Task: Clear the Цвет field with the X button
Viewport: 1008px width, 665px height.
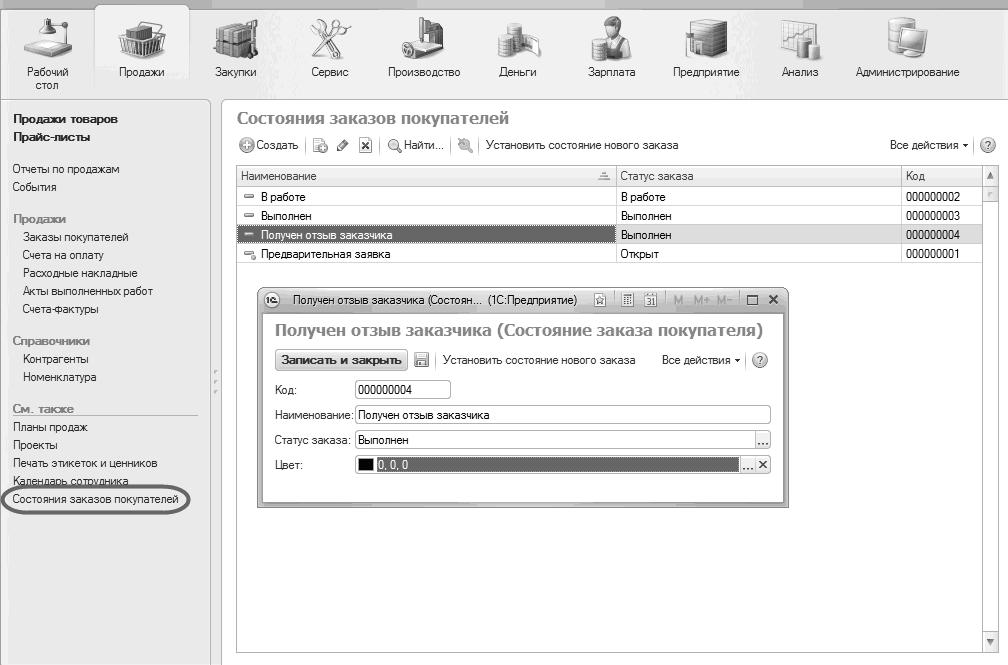Action: [x=763, y=465]
